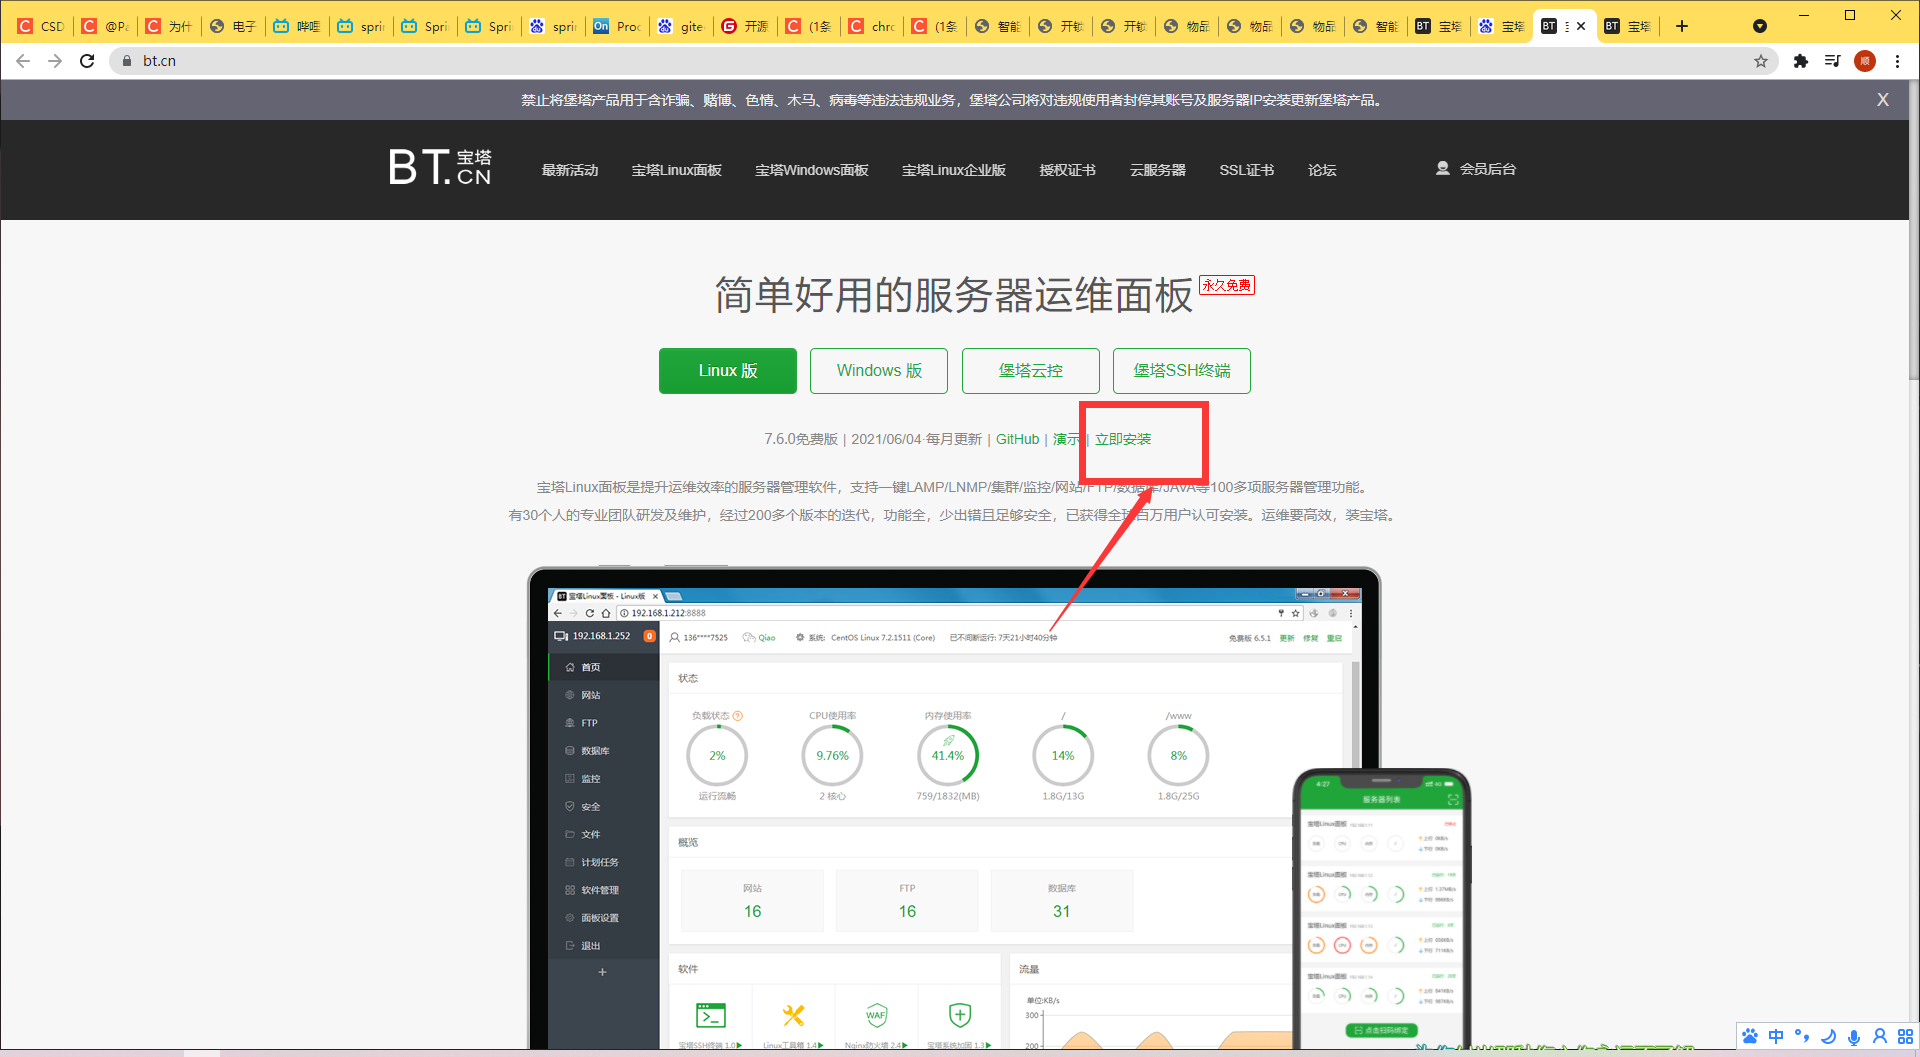Click the address bar showing bt.cn

[400, 61]
